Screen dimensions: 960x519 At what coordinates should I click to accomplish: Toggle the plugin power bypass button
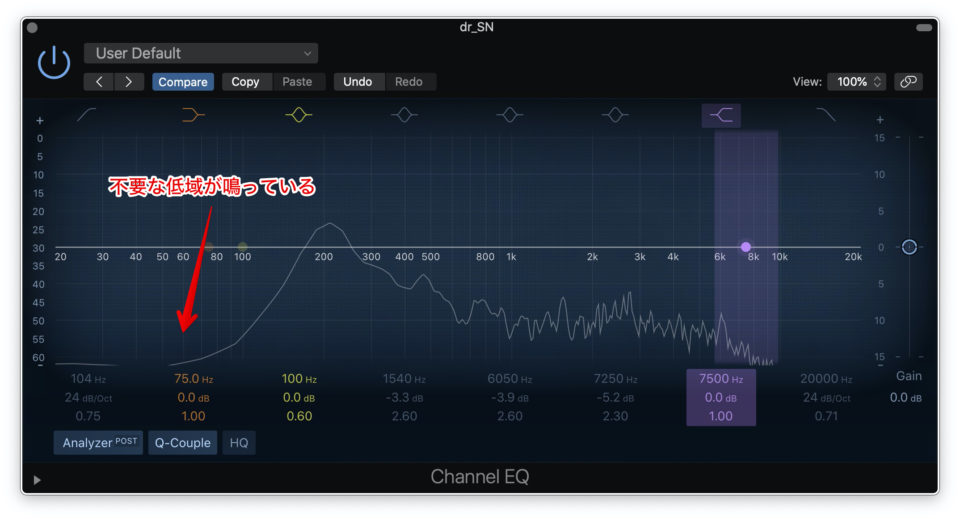pyautogui.click(x=54, y=63)
